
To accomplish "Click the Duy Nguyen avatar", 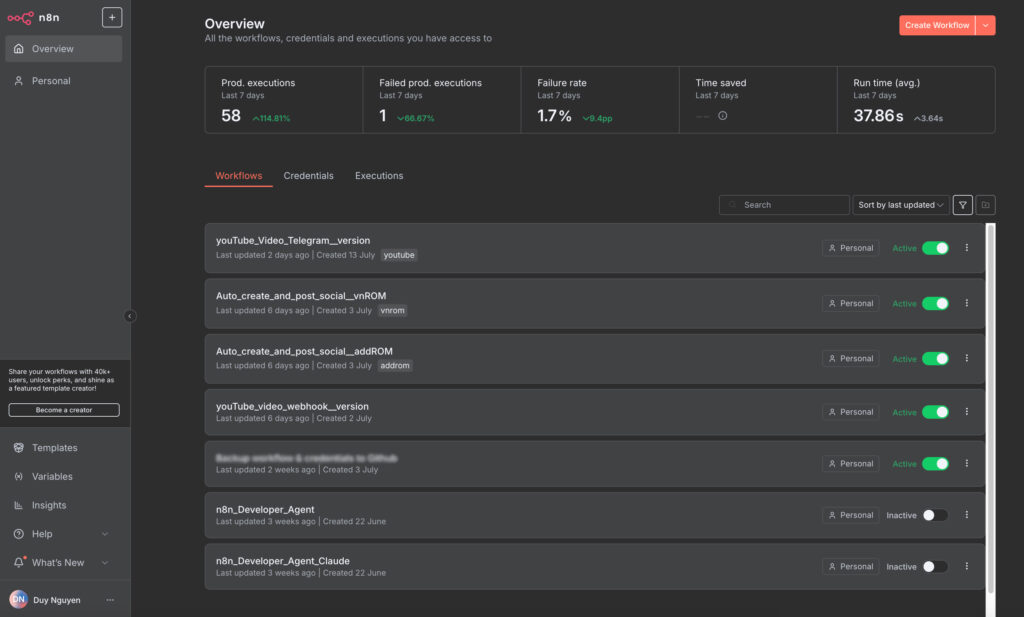I will [18, 599].
